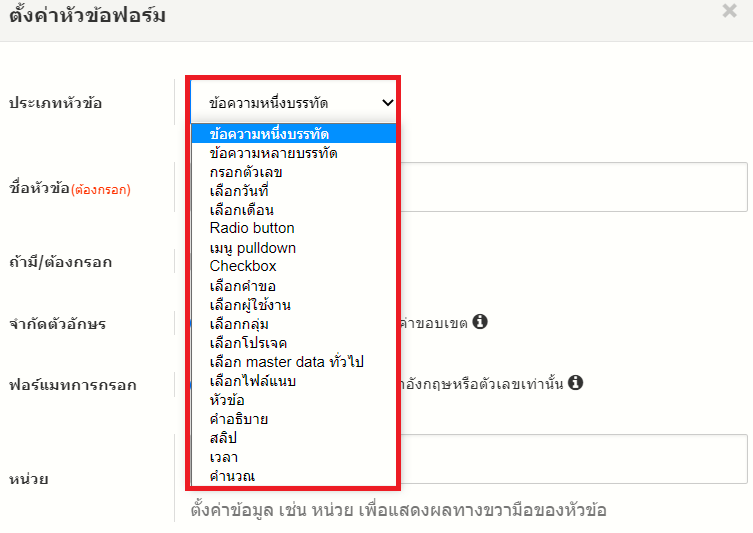The width and height of the screenshot is (753, 533).
Task: Select ข้อความหลายบรรทัด from the list
Action: 273,153
